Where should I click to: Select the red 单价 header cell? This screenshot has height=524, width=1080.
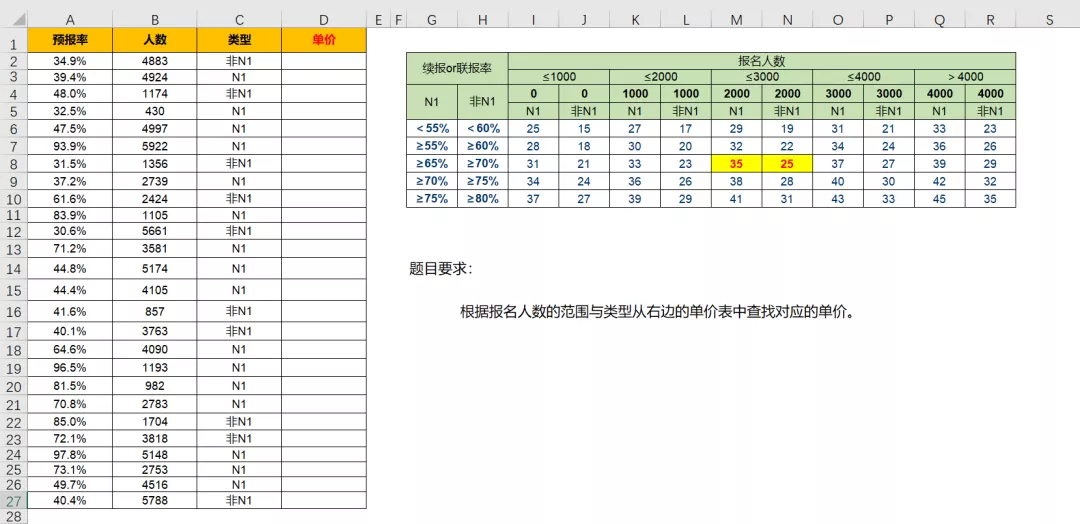(x=324, y=41)
